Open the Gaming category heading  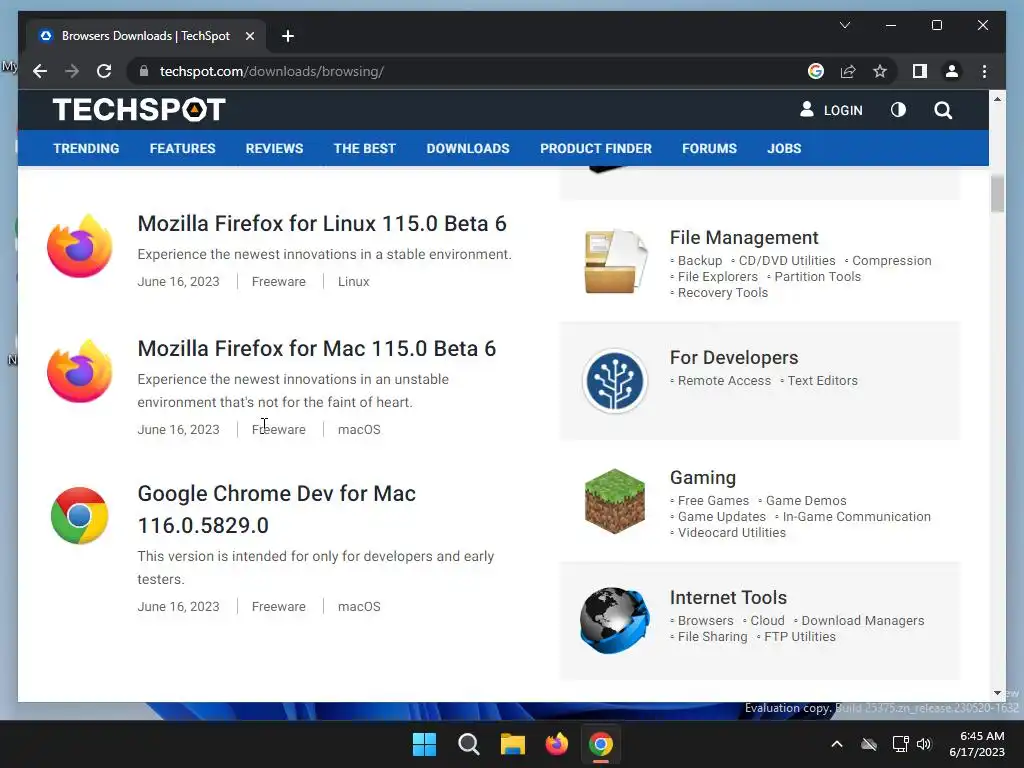coord(703,478)
